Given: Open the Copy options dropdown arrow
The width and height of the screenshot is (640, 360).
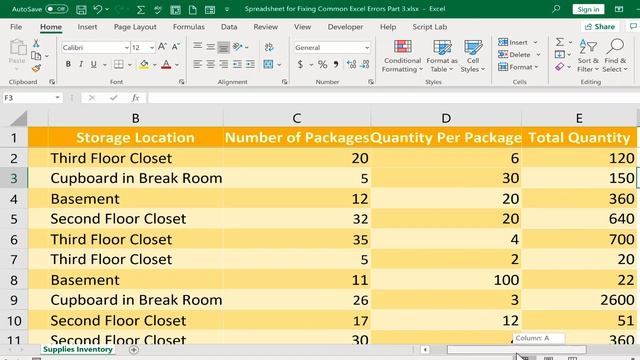Looking at the screenshot, I should point(47,56).
